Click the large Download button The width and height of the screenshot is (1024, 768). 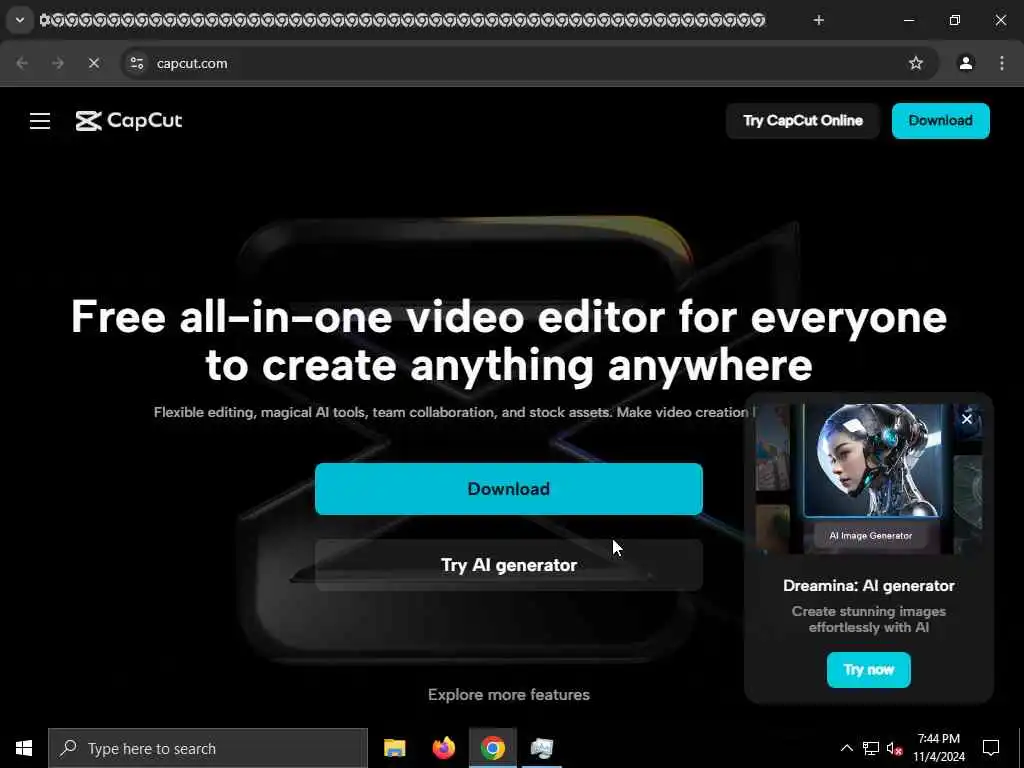coord(509,489)
